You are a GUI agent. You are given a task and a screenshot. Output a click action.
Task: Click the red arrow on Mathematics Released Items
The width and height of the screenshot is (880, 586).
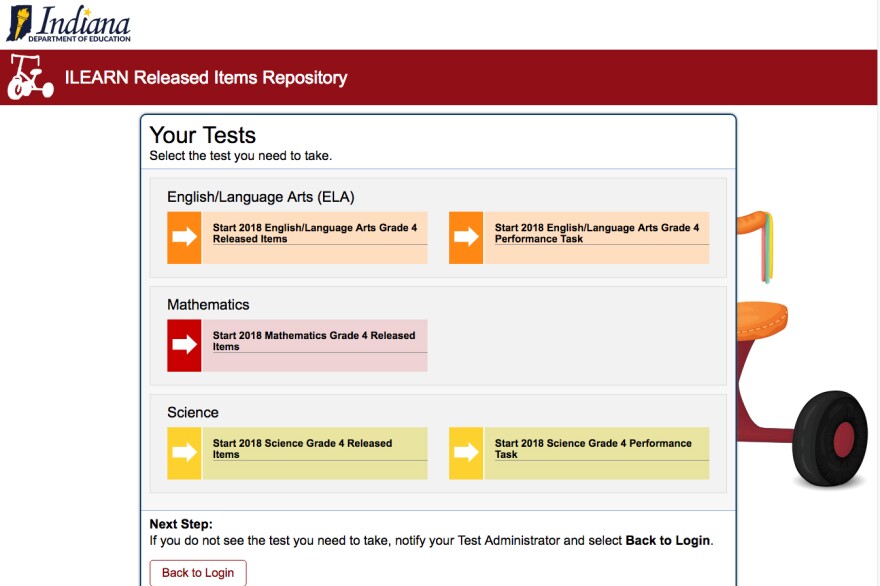[184, 342]
